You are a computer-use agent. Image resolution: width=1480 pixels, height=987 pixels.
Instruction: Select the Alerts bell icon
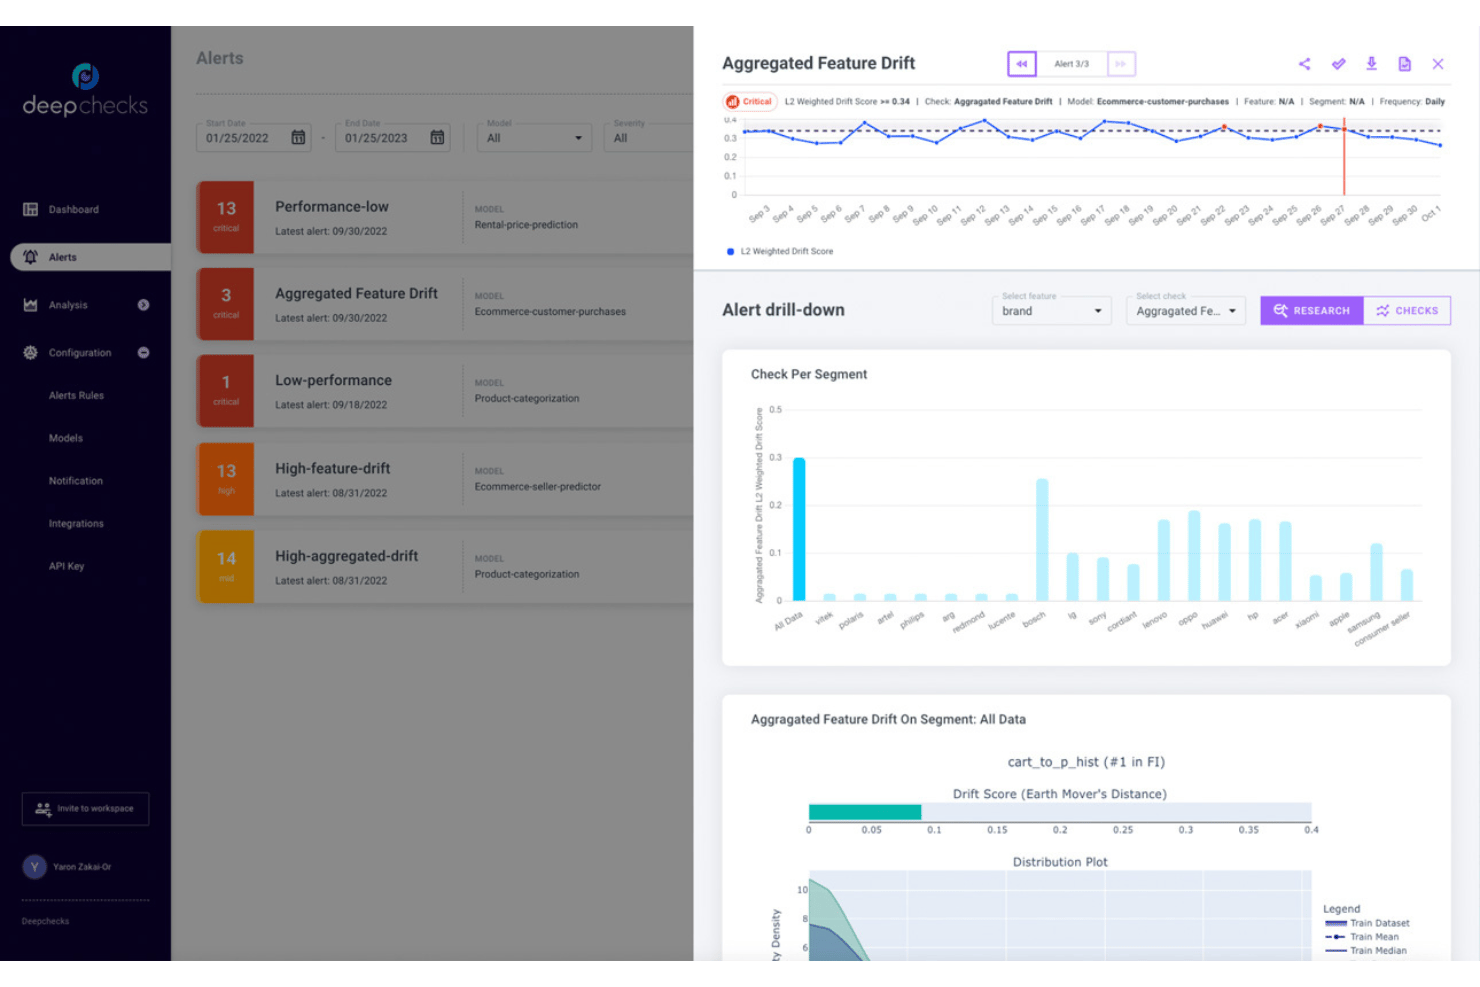click(31, 257)
